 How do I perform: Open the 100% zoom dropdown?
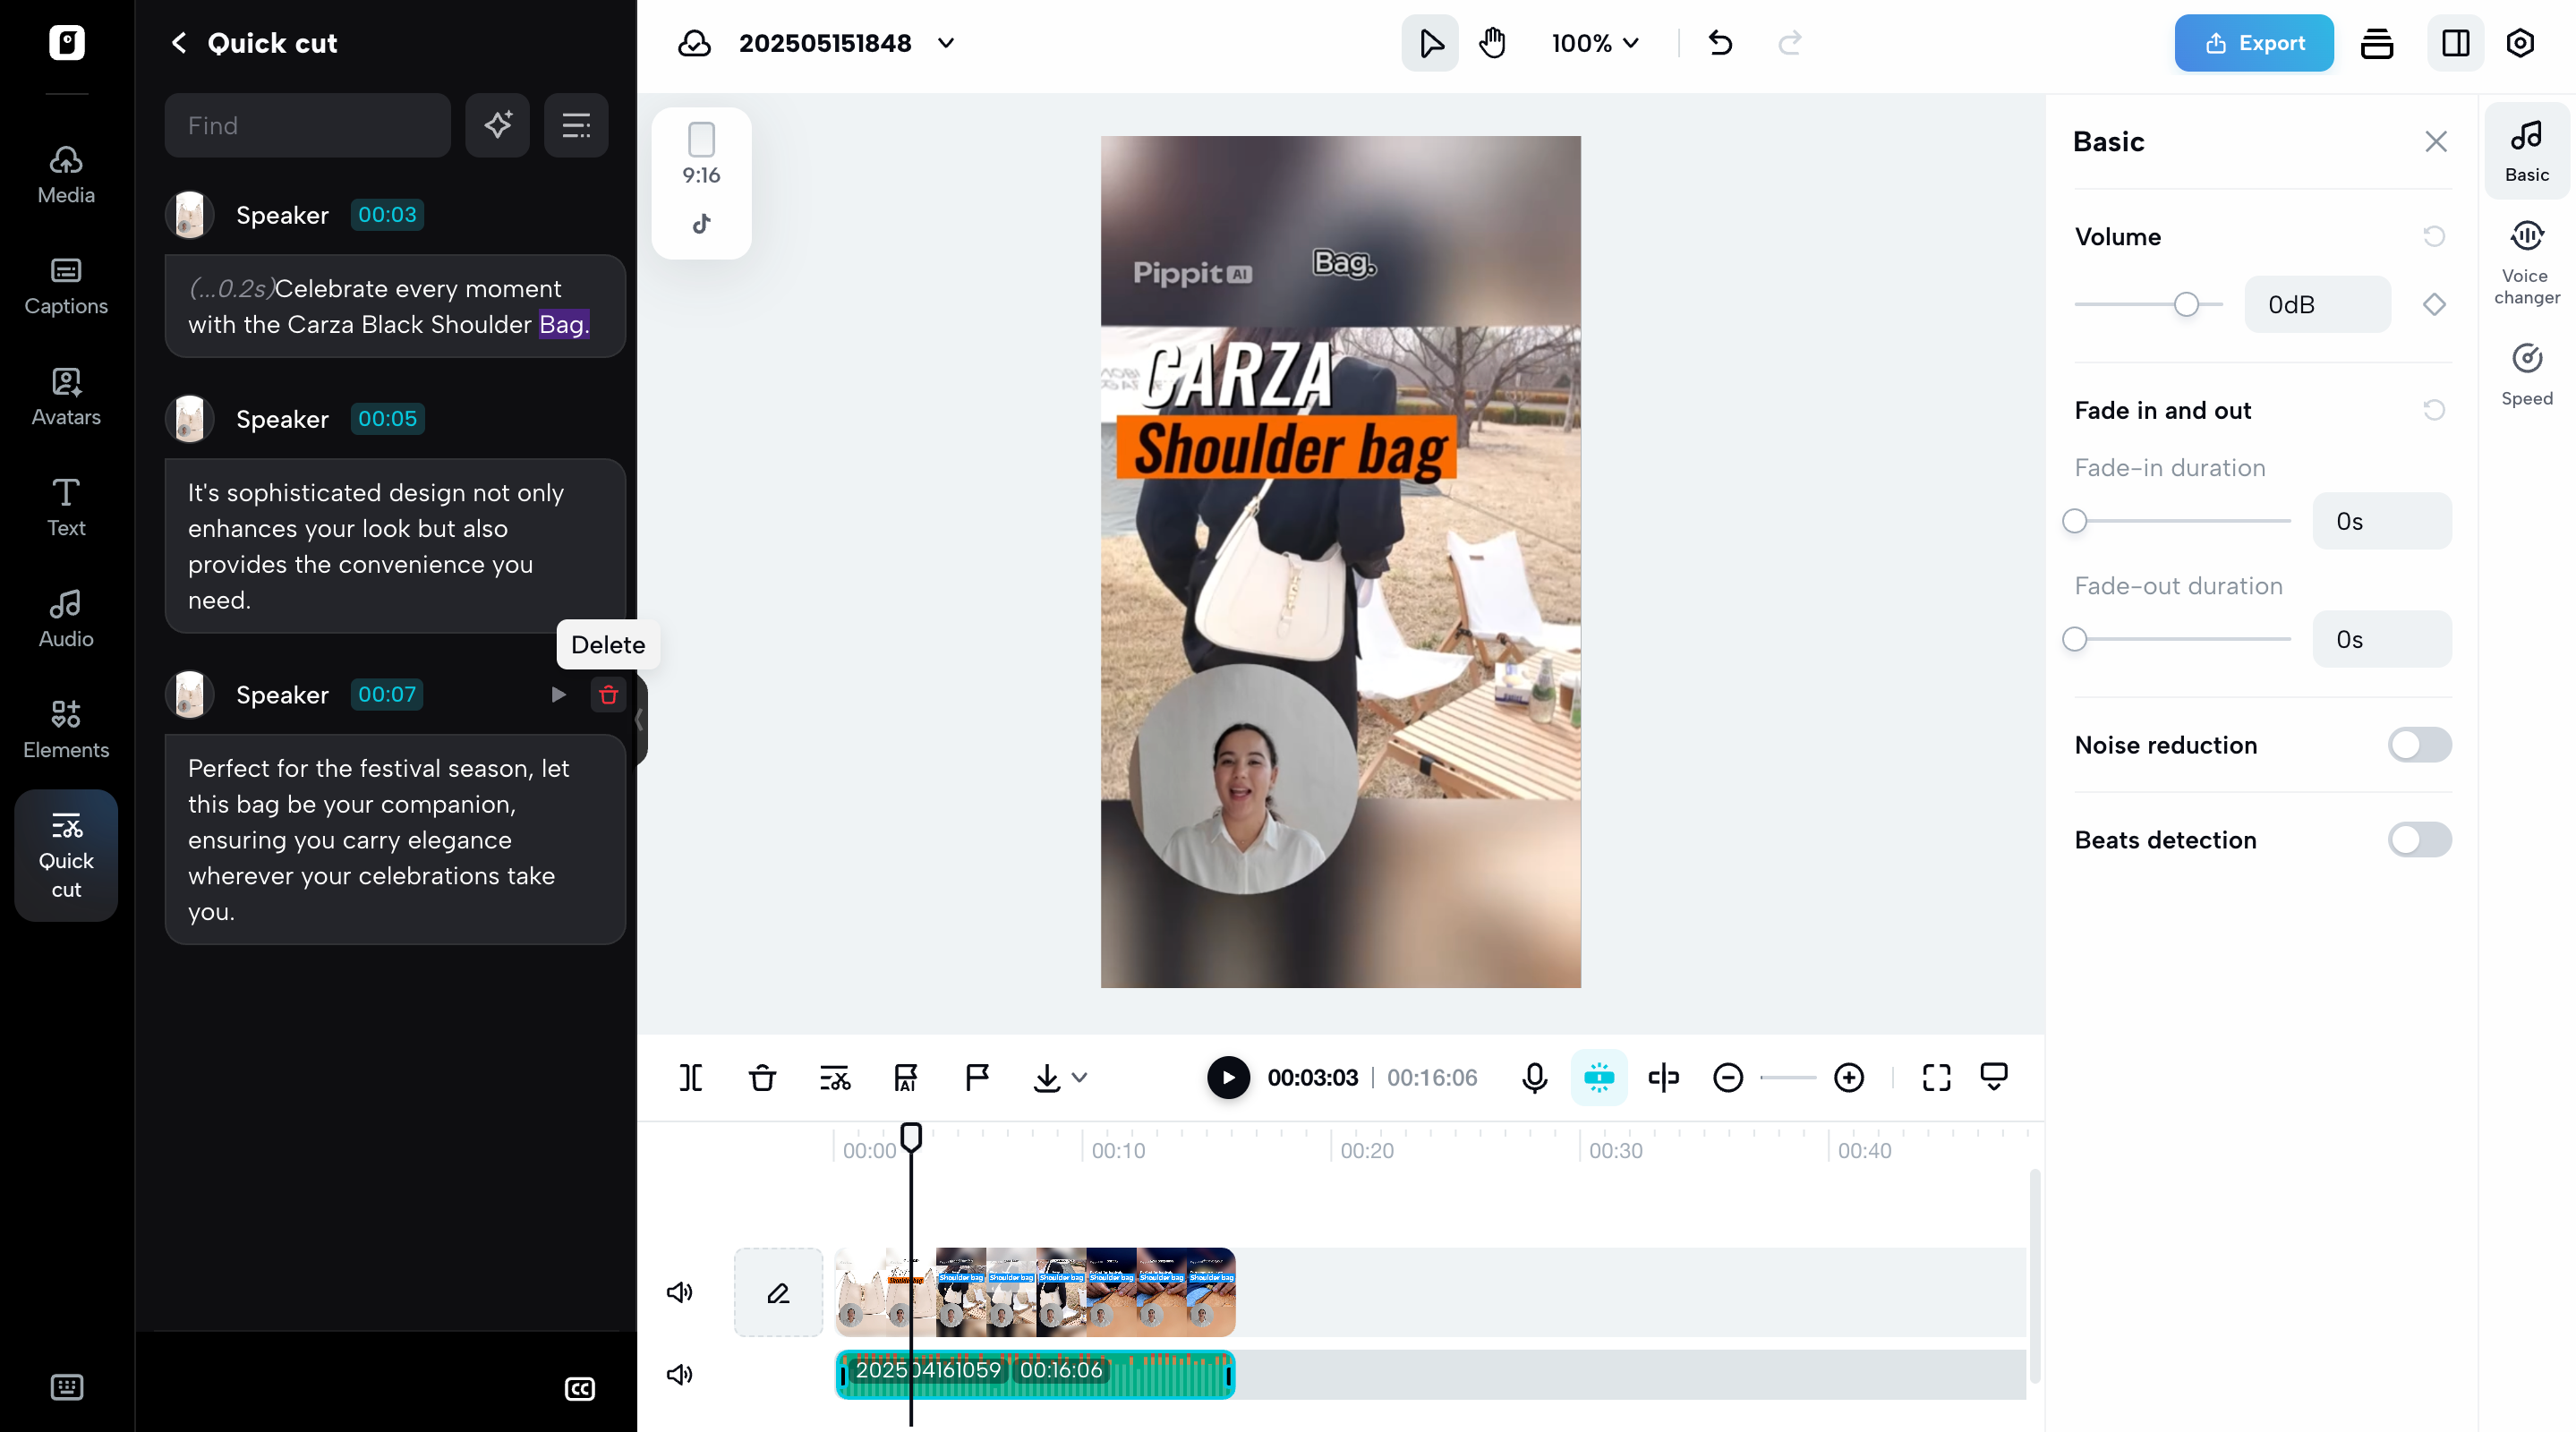click(x=1595, y=43)
